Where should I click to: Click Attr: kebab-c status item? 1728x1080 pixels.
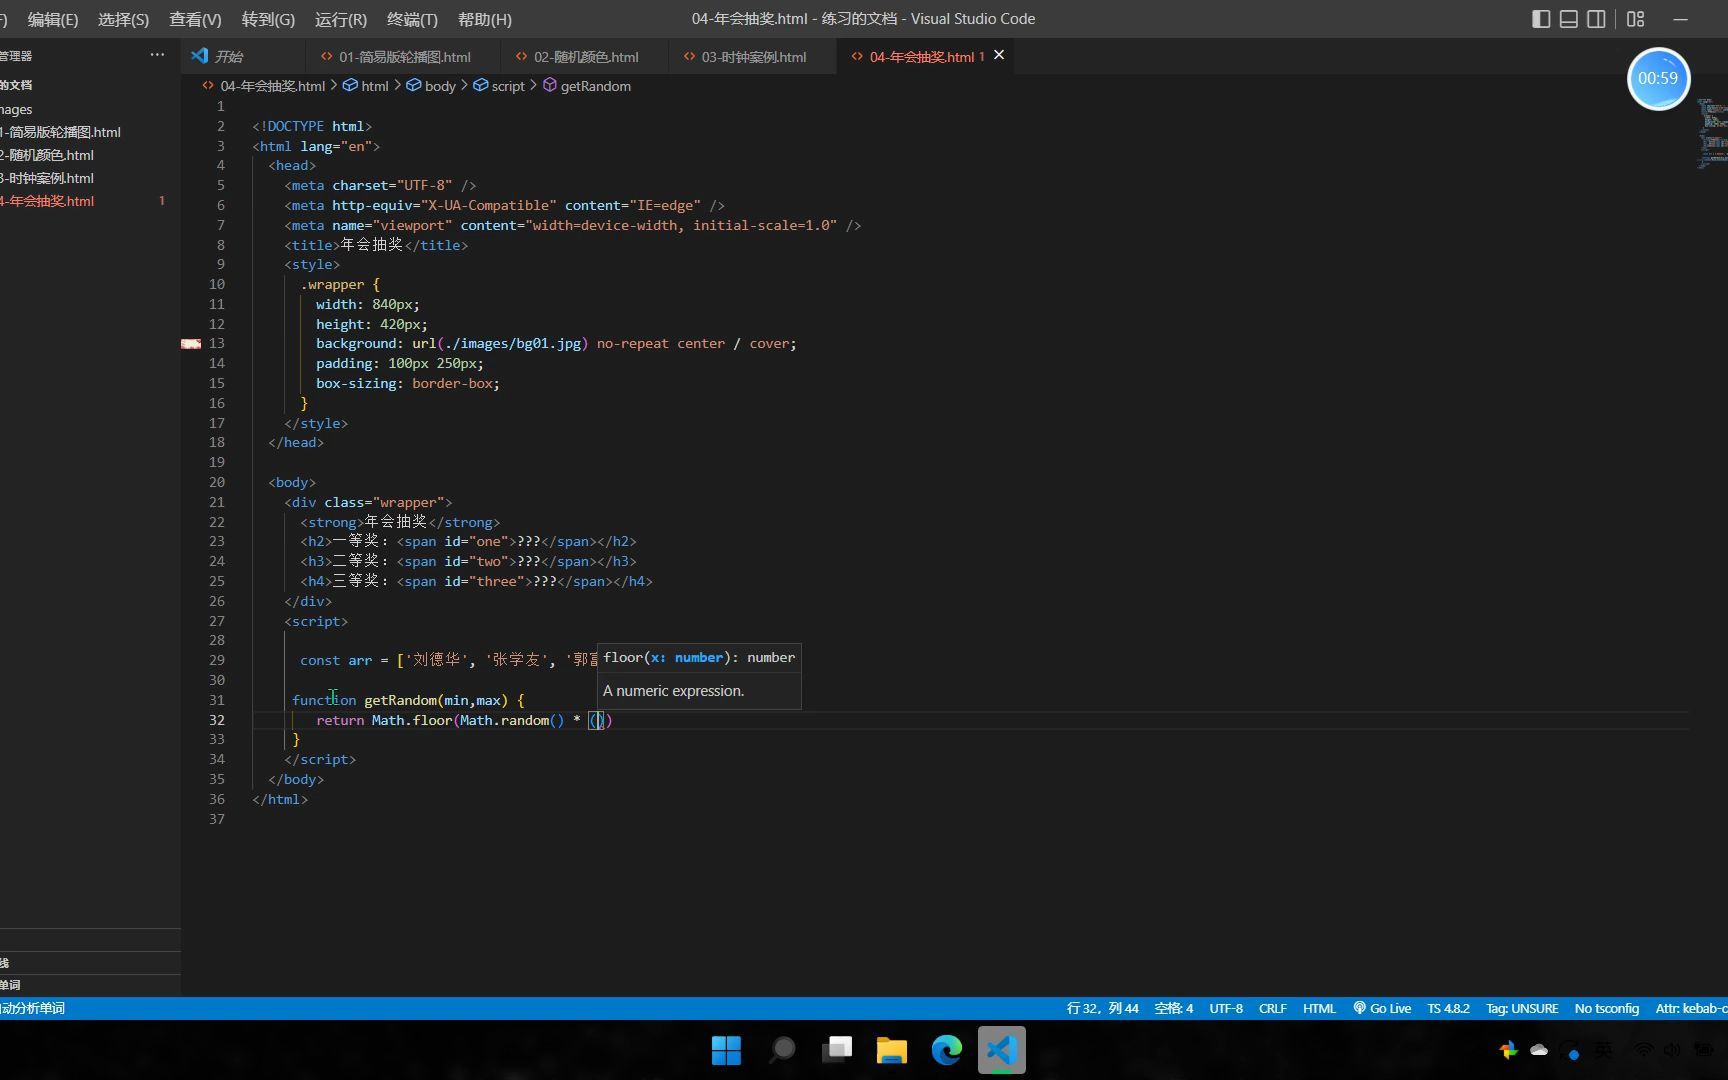click(1690, 1008)
